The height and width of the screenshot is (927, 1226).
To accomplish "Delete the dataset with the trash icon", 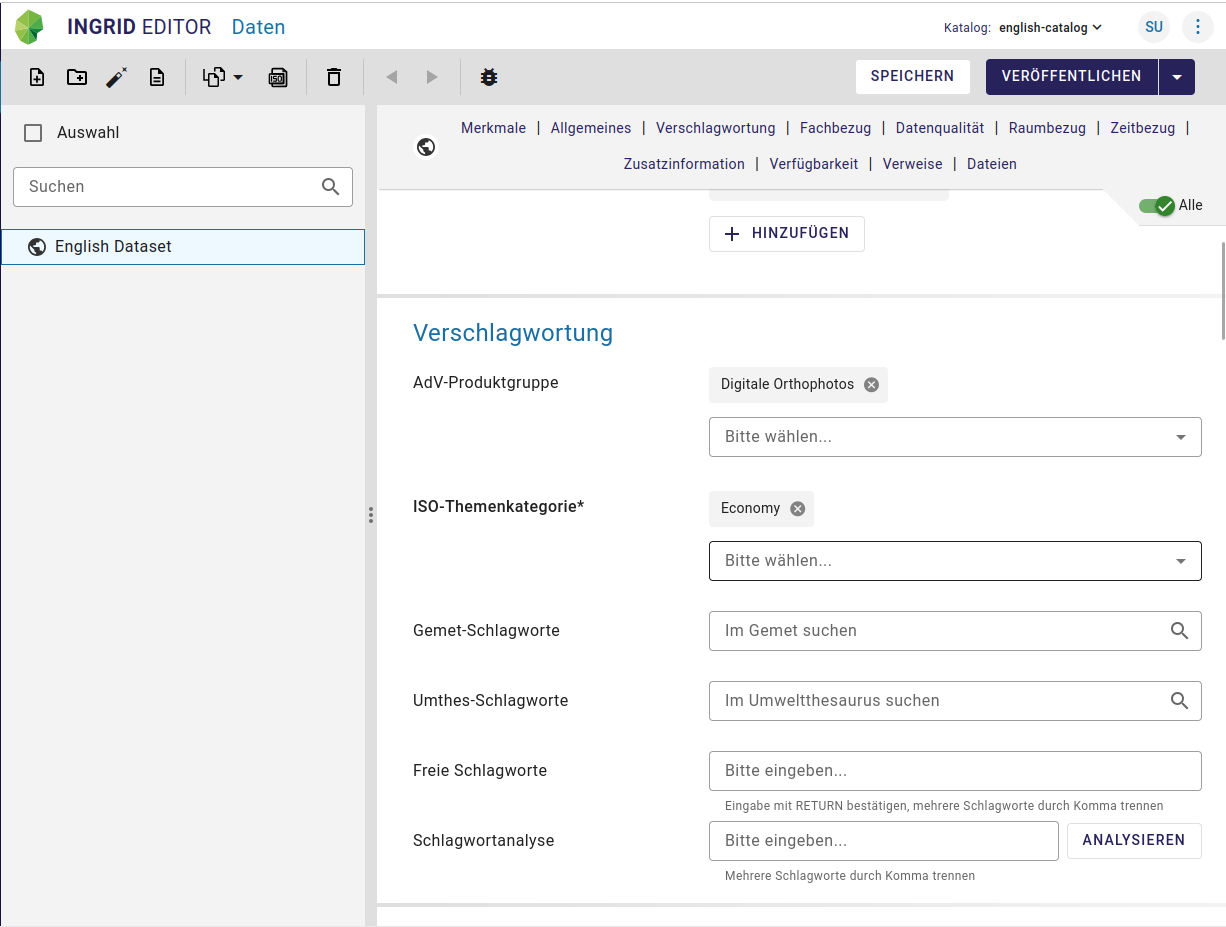I will (x=333, y=76).
